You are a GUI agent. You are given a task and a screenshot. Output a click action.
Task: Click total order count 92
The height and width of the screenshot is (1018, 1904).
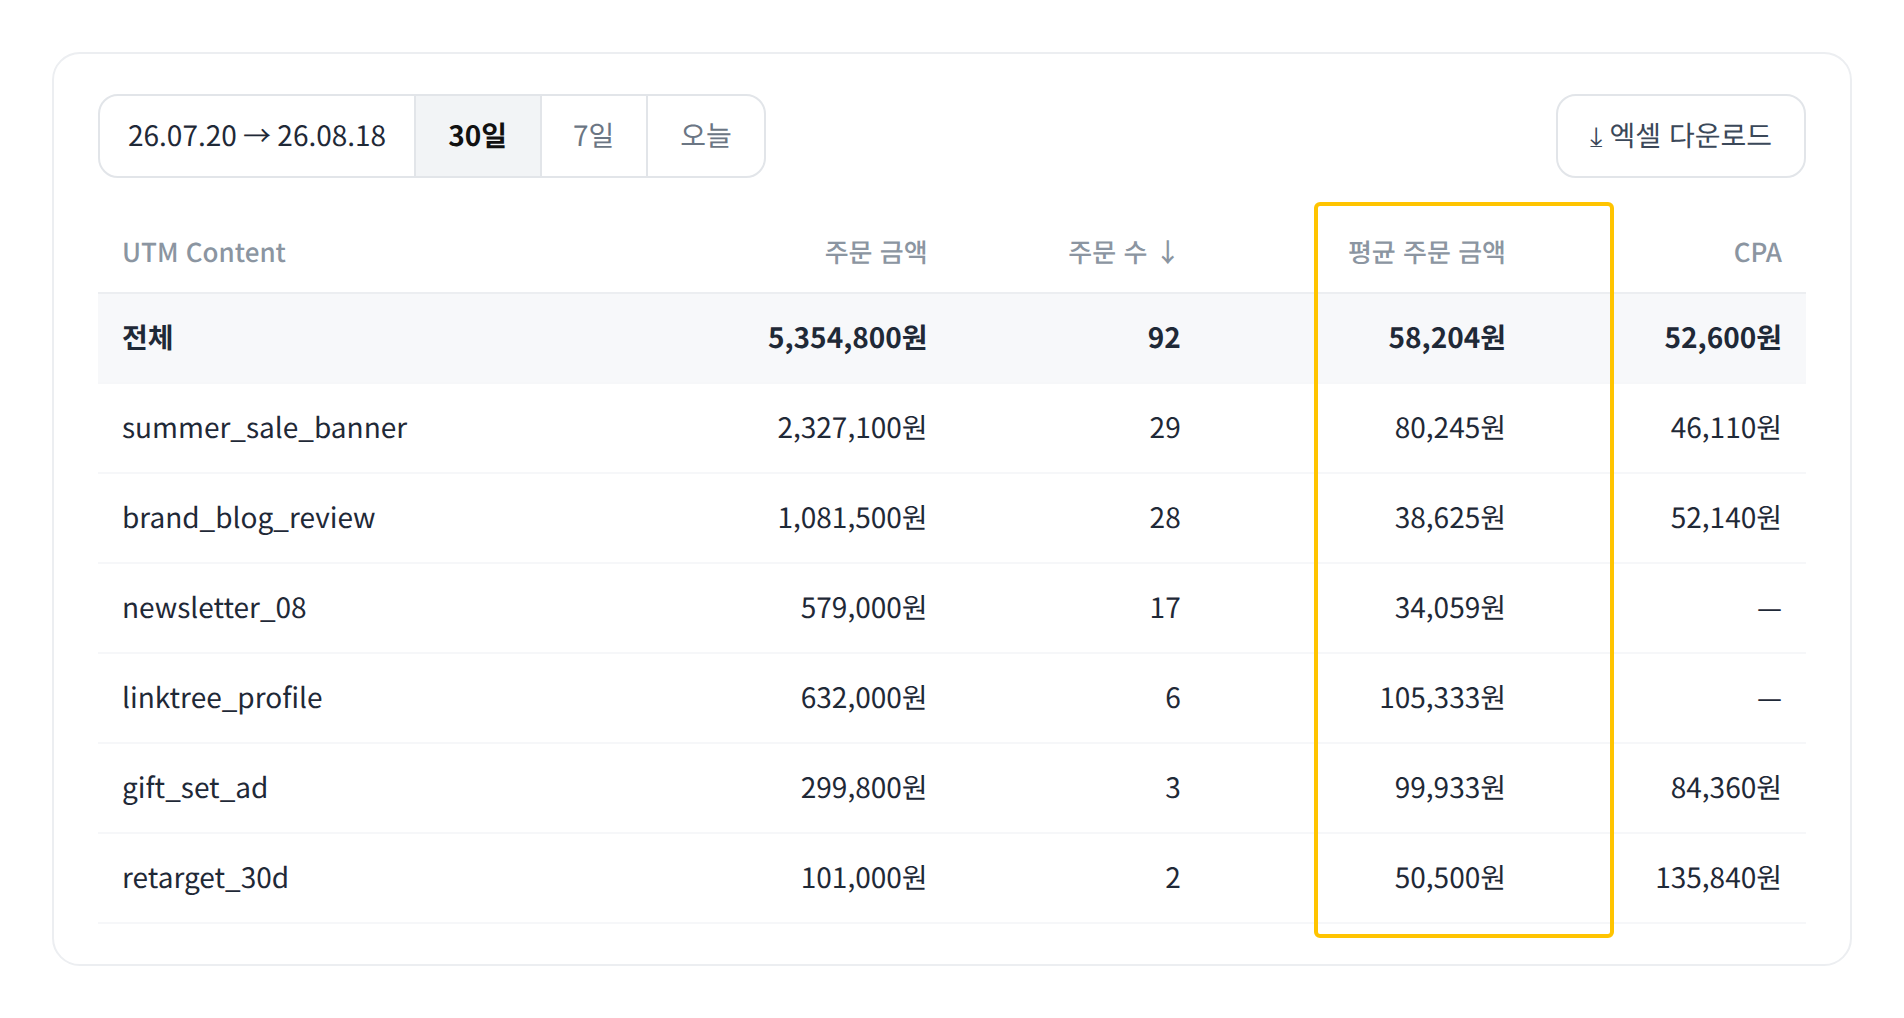tap(1164, 338)
